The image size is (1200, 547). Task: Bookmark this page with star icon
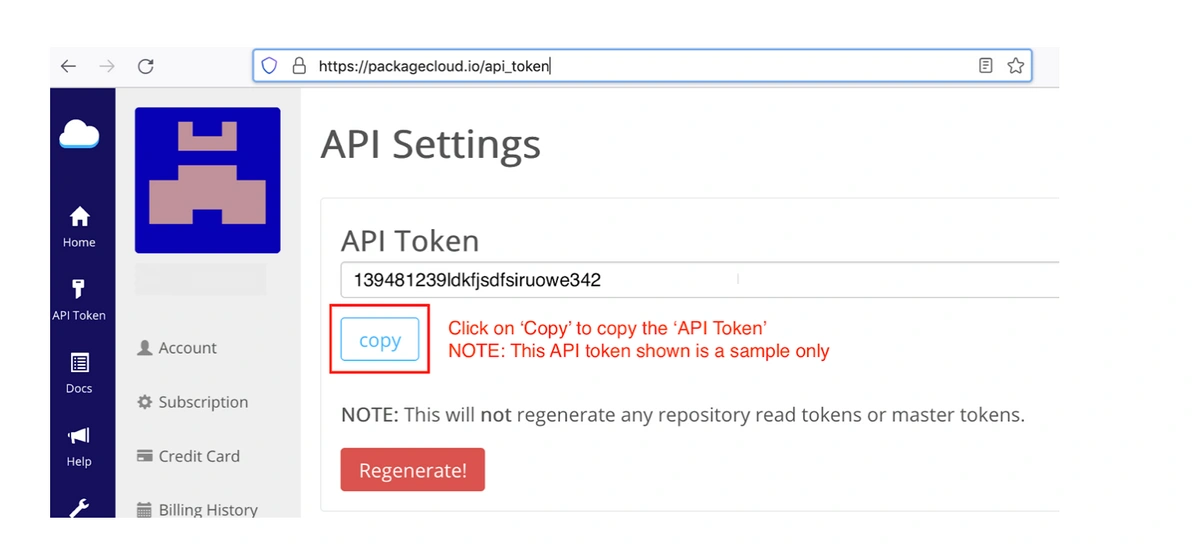click(x=1016, y=66)
